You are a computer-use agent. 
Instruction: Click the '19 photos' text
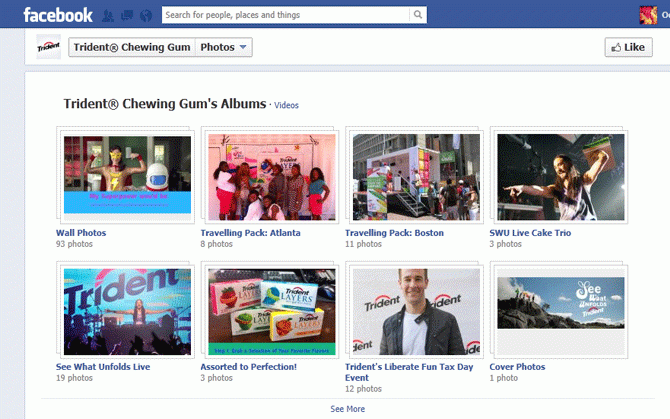pyautogui.click(x=74, y=378)
